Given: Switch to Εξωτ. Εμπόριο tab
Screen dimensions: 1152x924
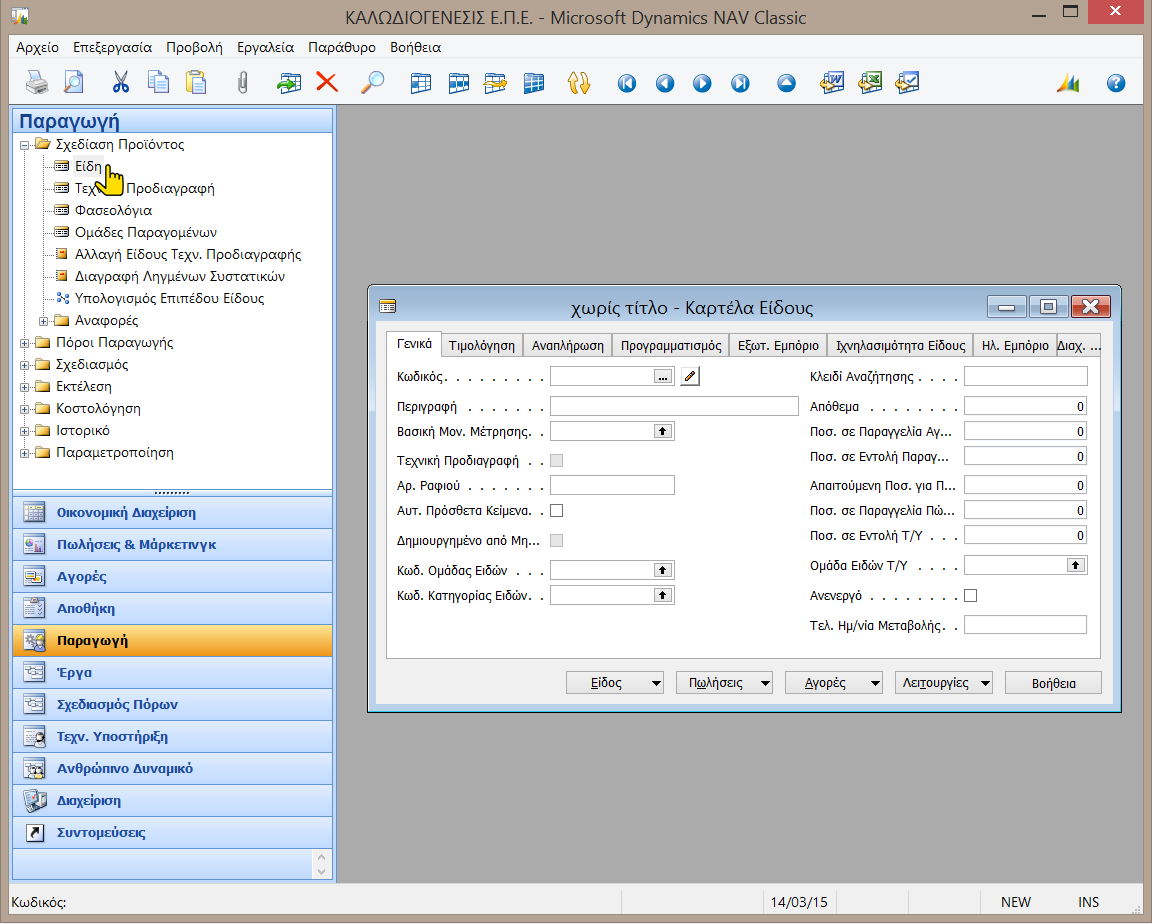Looking at the screenshot, I should coord(778,345).
